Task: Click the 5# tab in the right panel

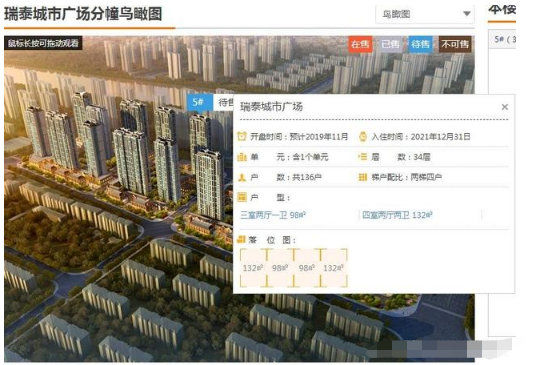Action: click(502, 40)
